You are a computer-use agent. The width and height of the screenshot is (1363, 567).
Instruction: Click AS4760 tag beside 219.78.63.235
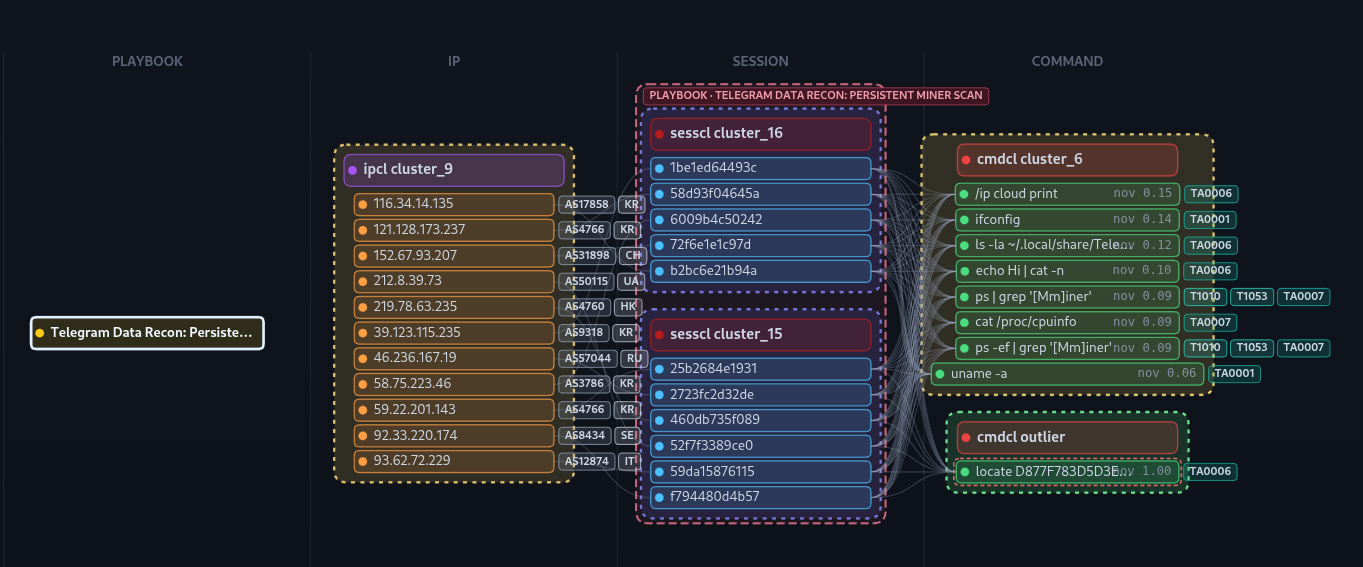coord(585,307)
